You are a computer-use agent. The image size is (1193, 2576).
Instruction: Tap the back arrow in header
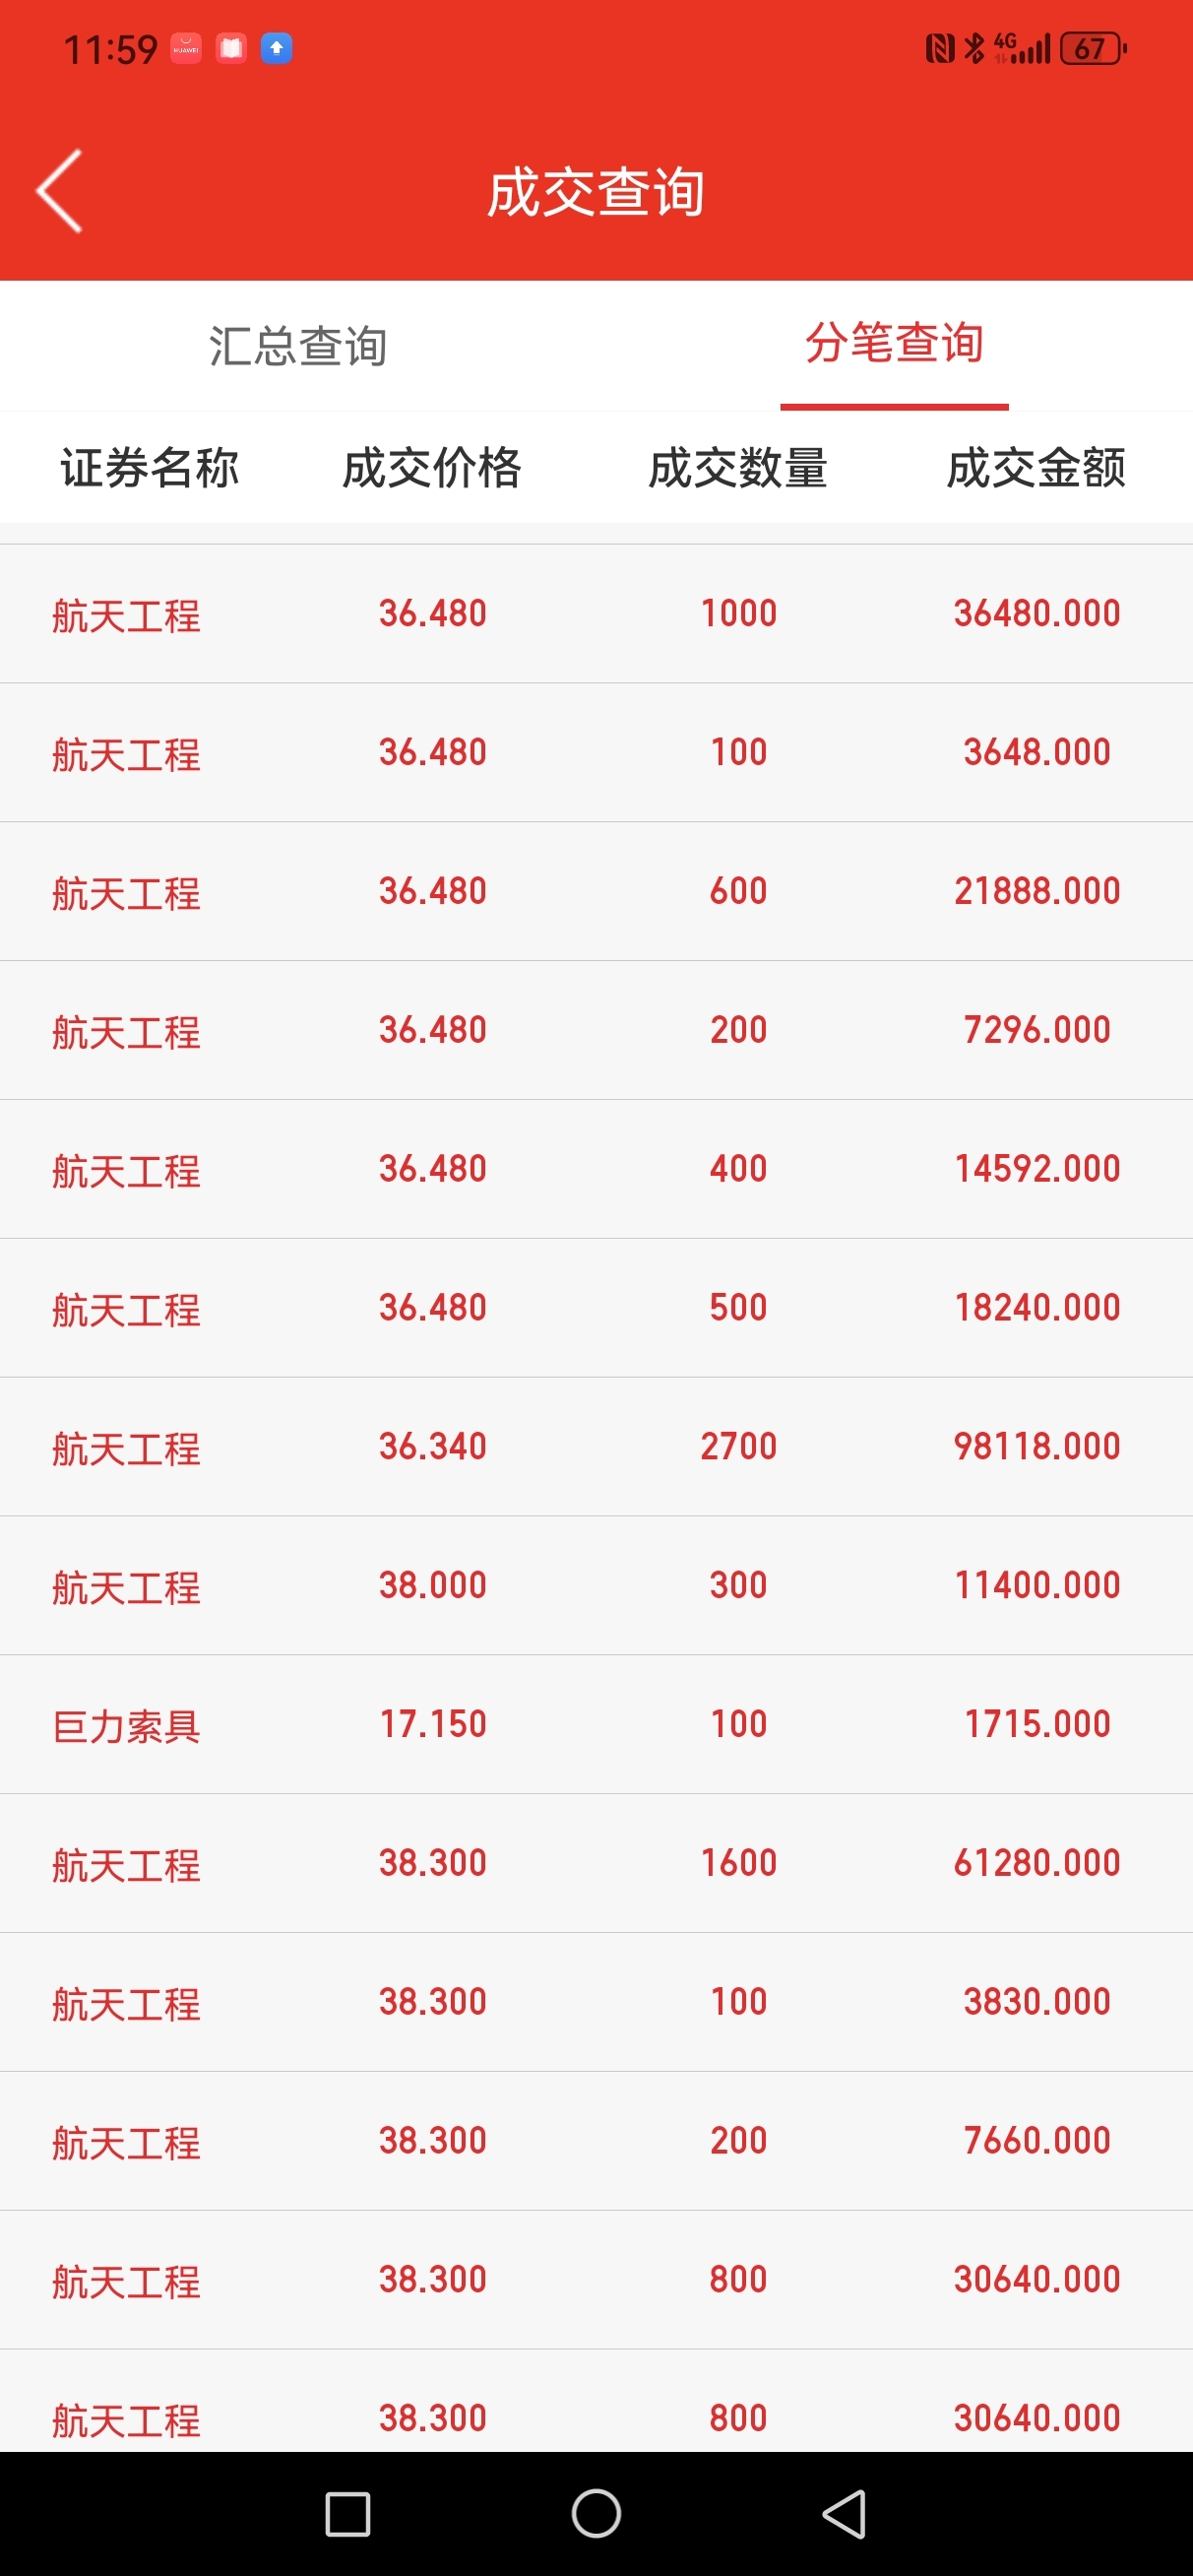[59, 191]
